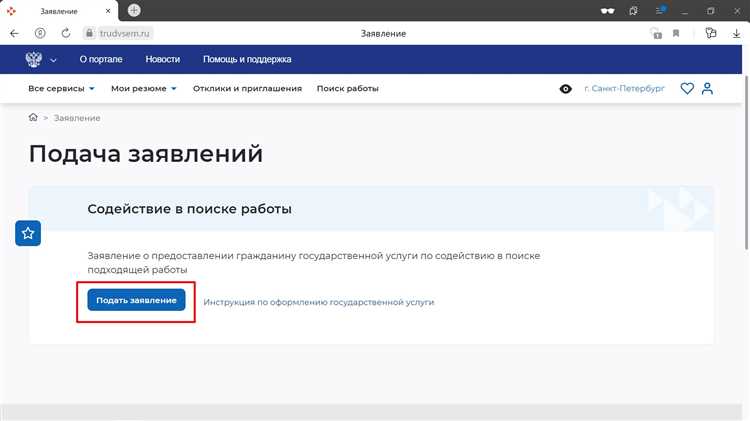Select the Заявление tab
Viewport: 750px width, 421px height.
(59, 11)
